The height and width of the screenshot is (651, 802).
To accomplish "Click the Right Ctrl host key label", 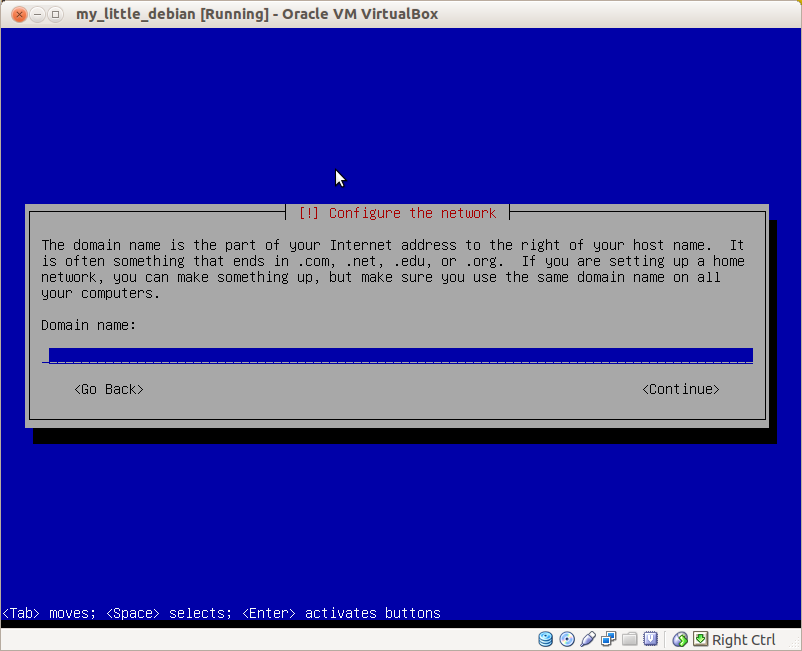I will tap(743, 640).
